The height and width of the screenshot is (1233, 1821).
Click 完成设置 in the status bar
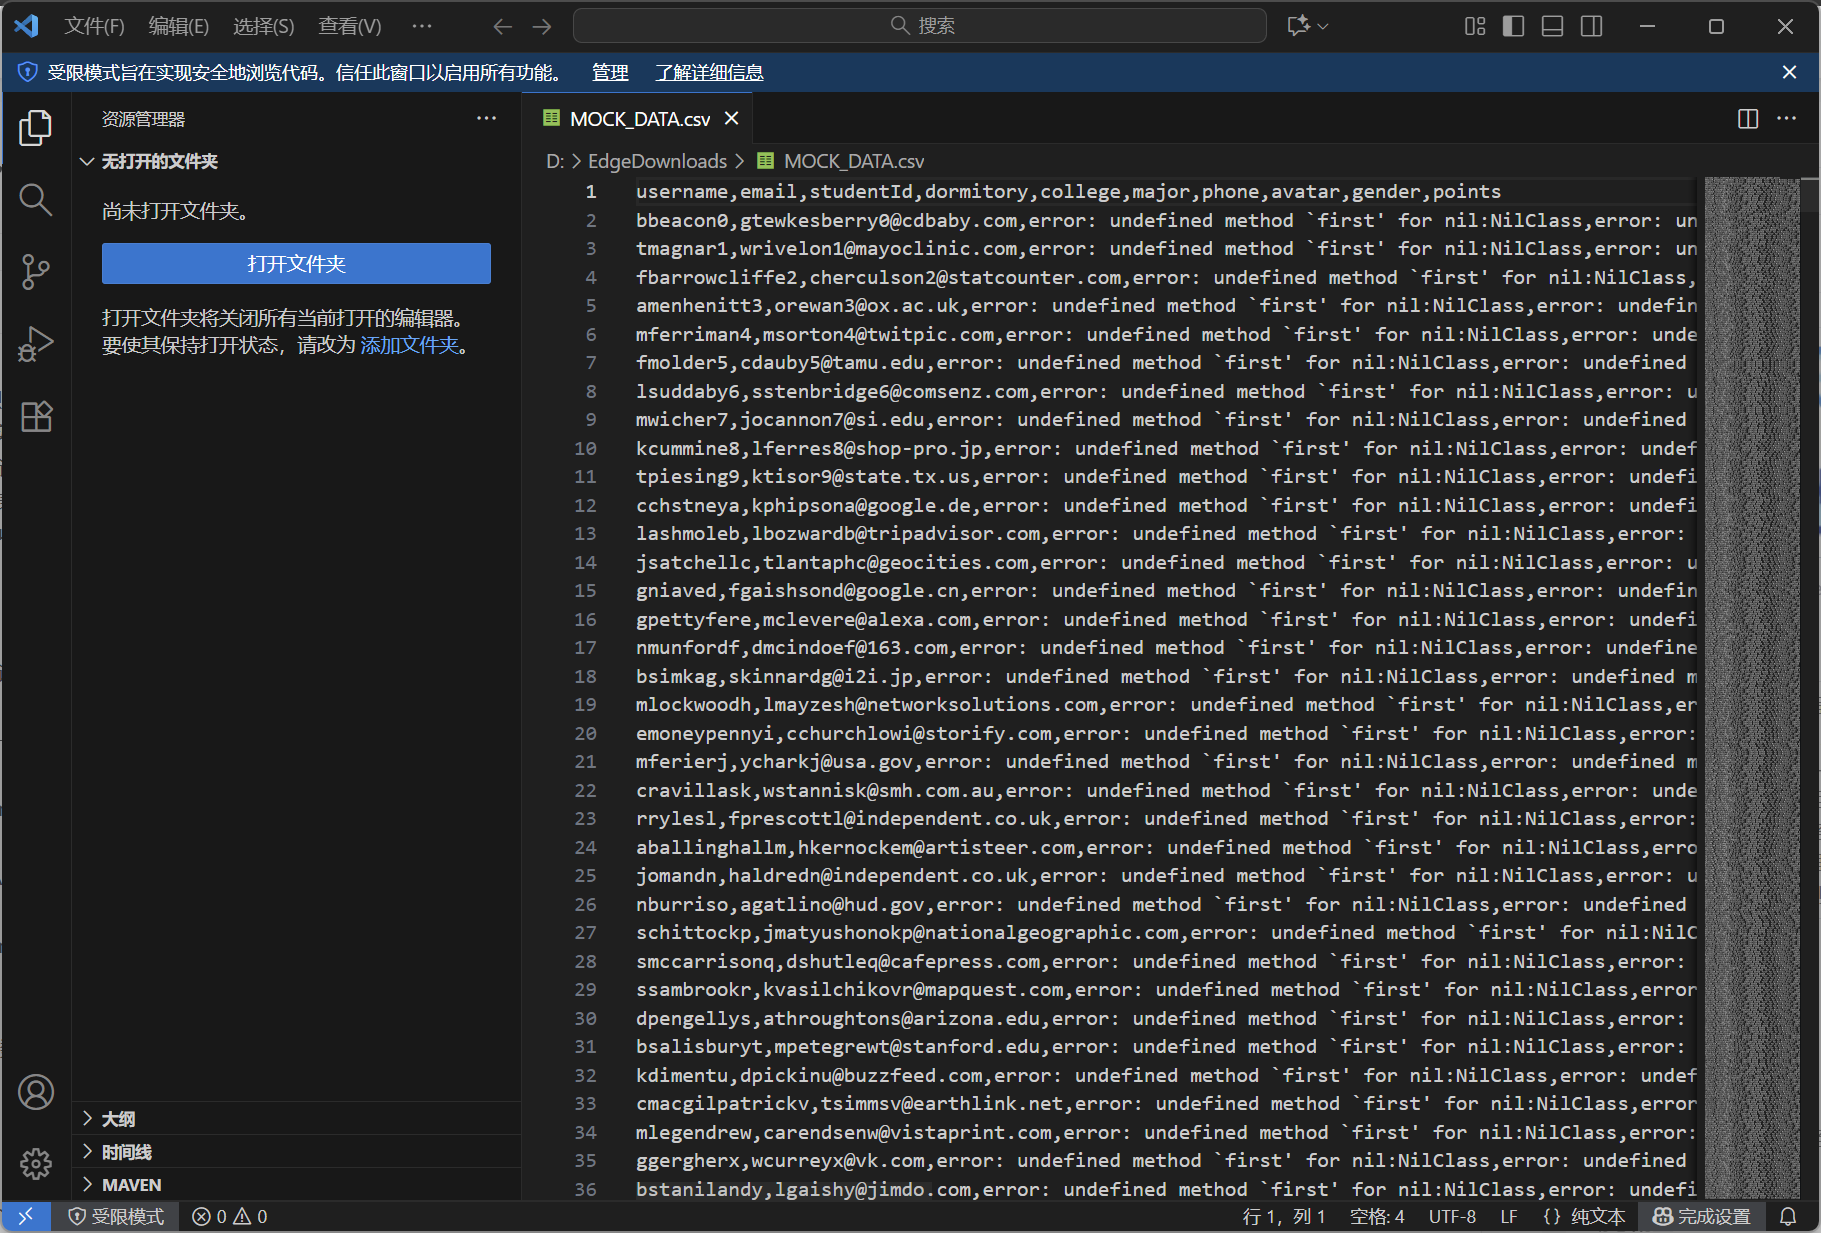click(1702, 1216)
